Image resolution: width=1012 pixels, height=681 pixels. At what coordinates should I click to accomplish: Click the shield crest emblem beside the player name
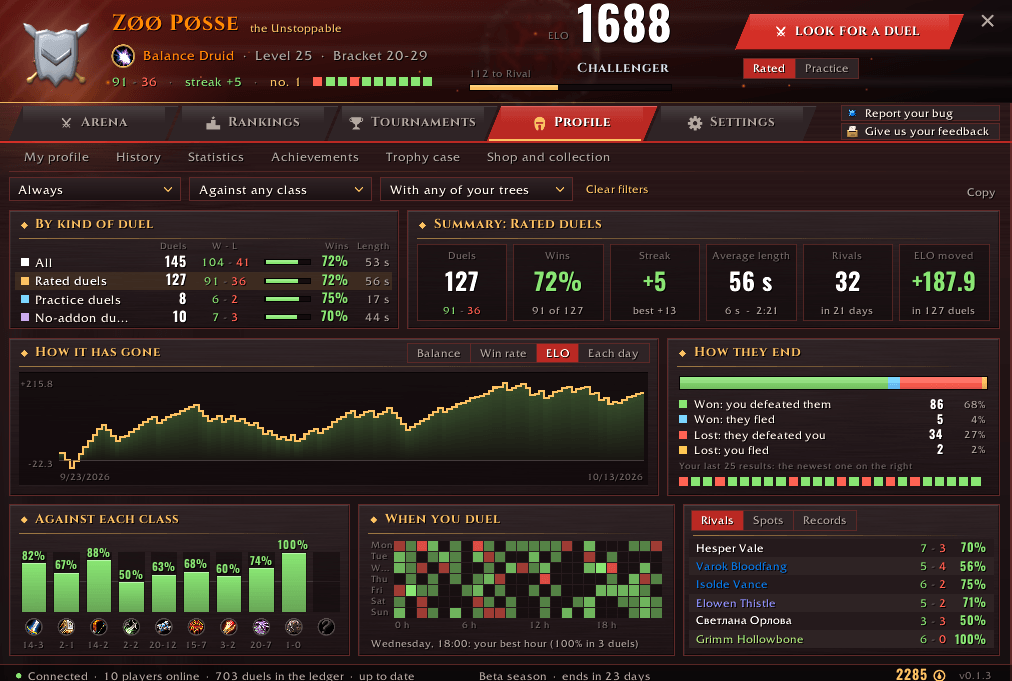point(56,53)
